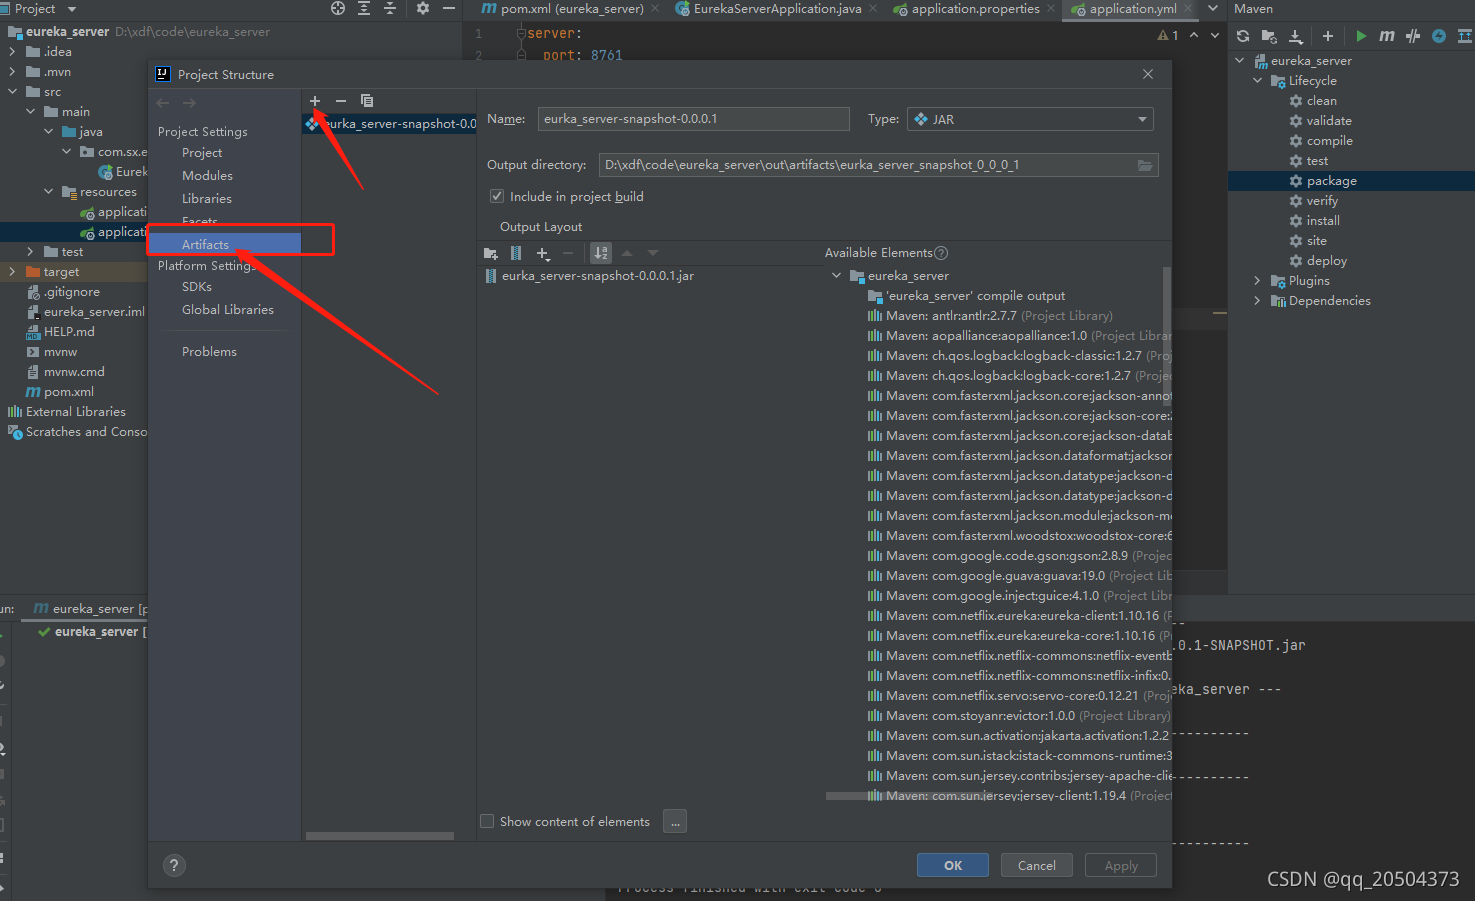
Task: Move the layout element down
Action: [x=653, y=254]
